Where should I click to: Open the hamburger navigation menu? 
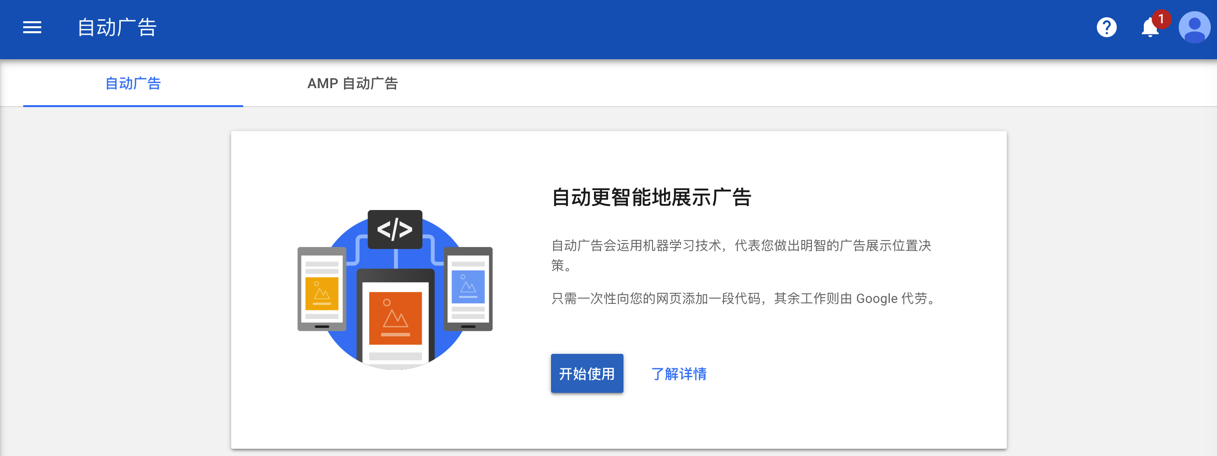(x=32, y=27)
